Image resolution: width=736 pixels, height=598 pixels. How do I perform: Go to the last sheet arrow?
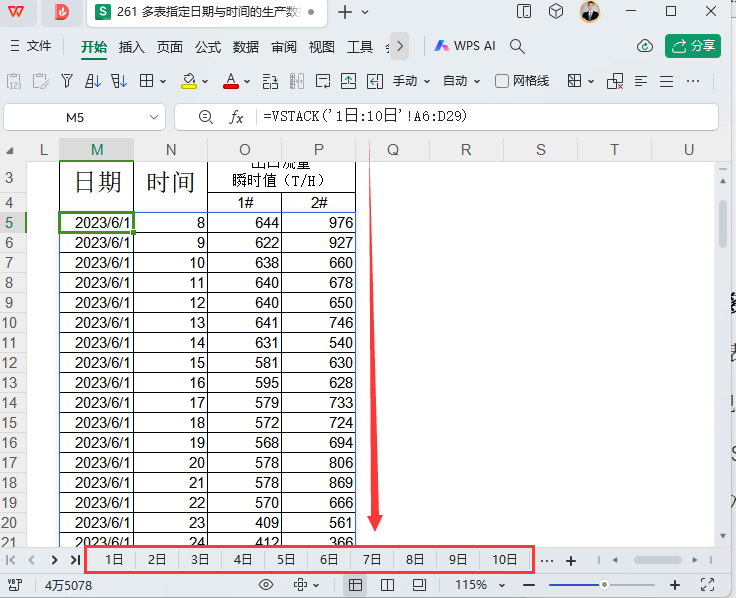[75, 560]
